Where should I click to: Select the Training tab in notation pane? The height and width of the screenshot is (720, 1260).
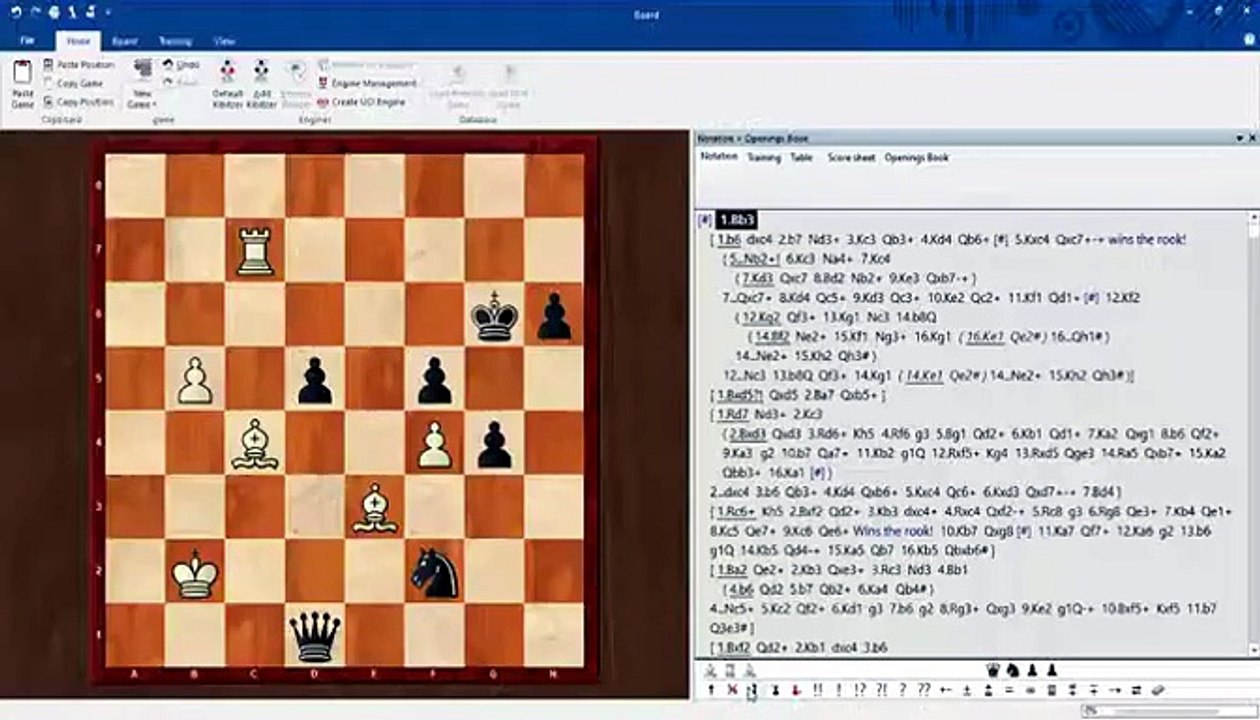coord(764,157)
